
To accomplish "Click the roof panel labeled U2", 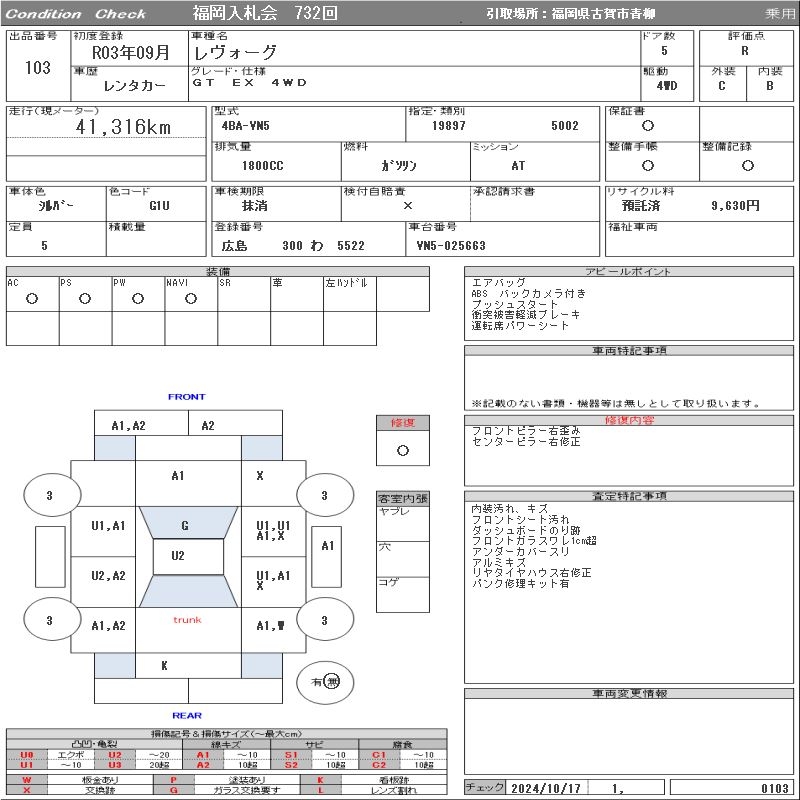I will coord(178,556).
